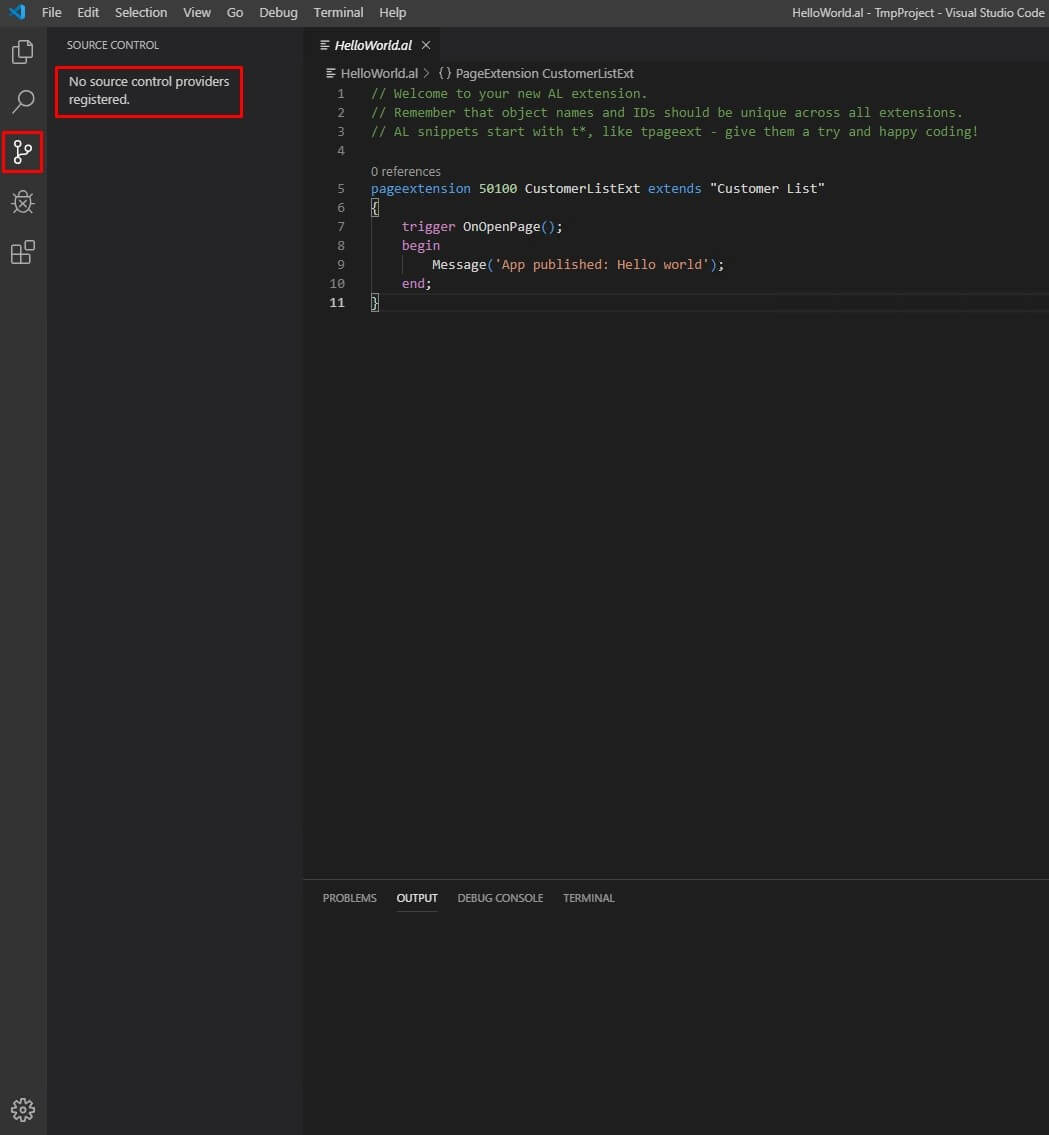This screenshot has width=1049, height=1135.
Task: Click the 'App published: Hello world' string
Action: 602,264
